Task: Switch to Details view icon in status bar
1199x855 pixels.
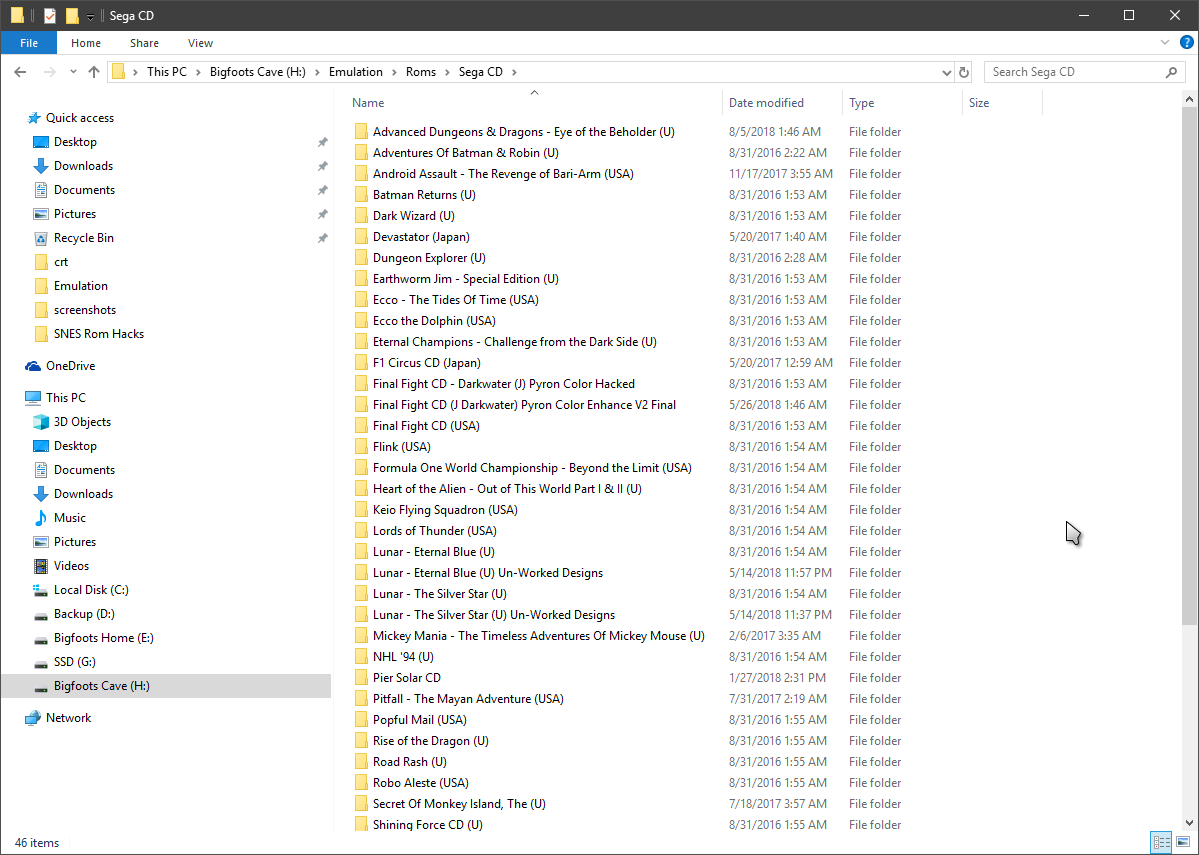Action: click(x=1162, y=842)
